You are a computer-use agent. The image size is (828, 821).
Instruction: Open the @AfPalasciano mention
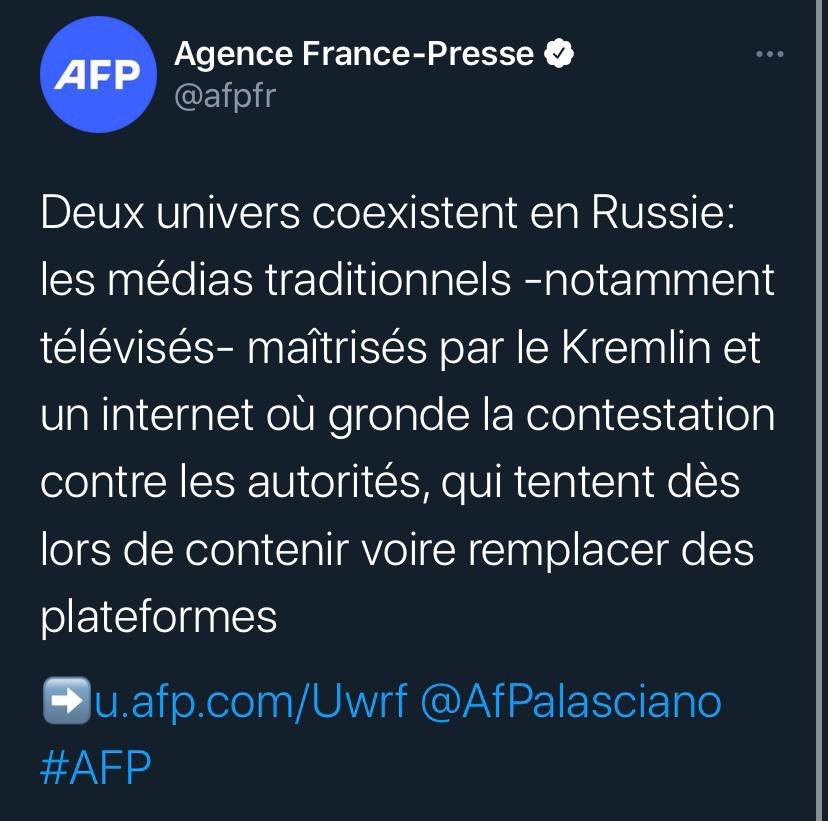coord(571,701)
